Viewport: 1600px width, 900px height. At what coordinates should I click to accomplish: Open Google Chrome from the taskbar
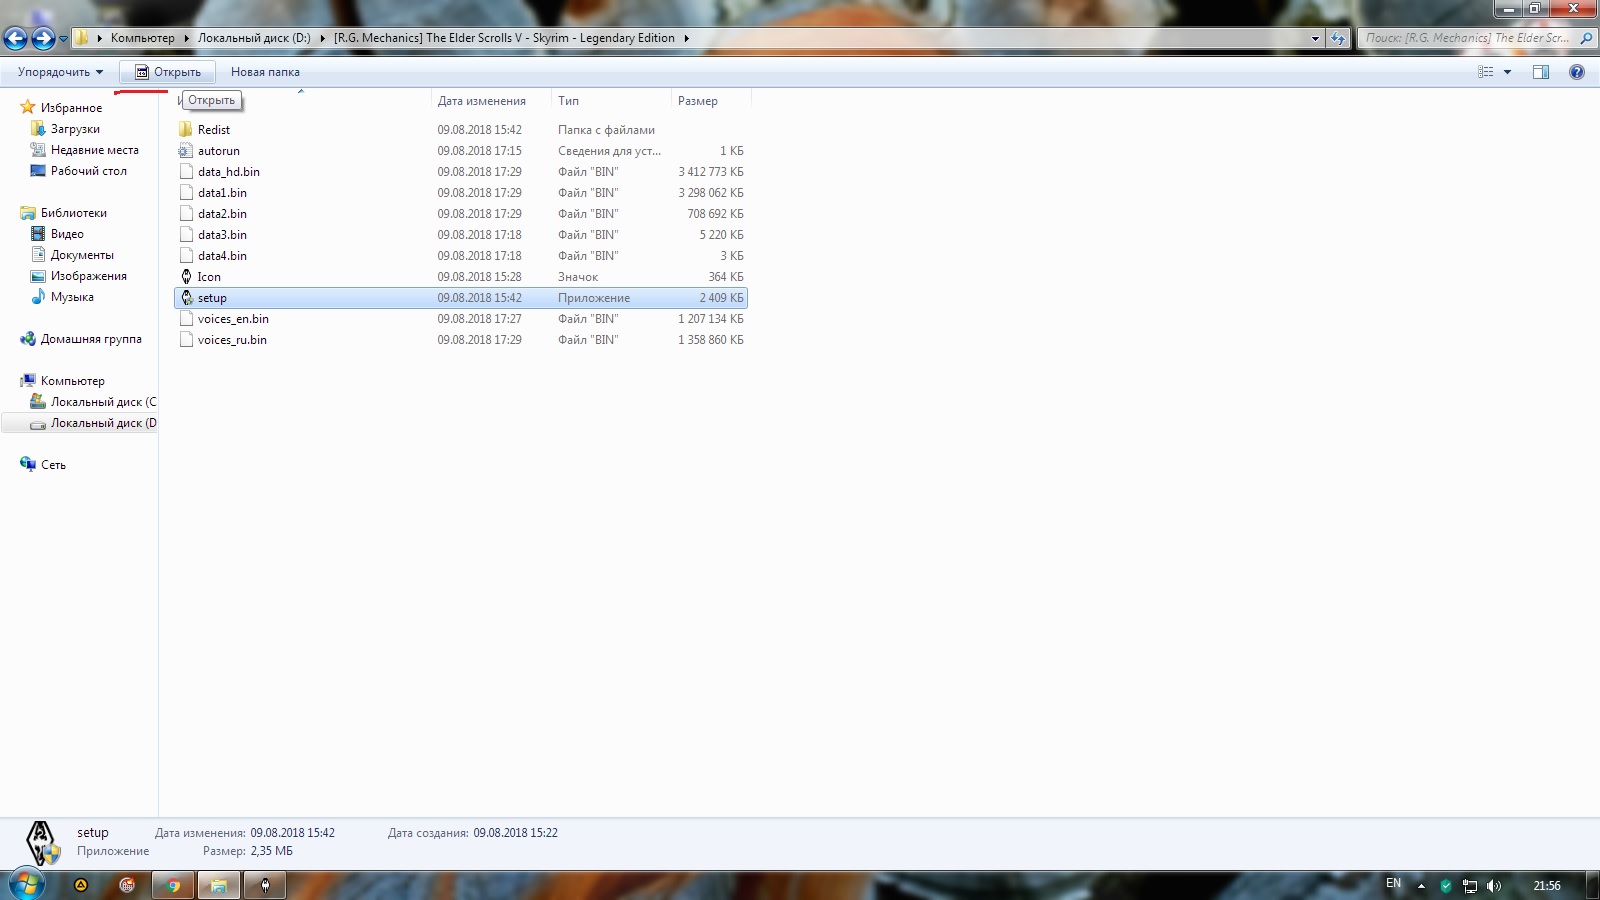click(x=173, y=885)
